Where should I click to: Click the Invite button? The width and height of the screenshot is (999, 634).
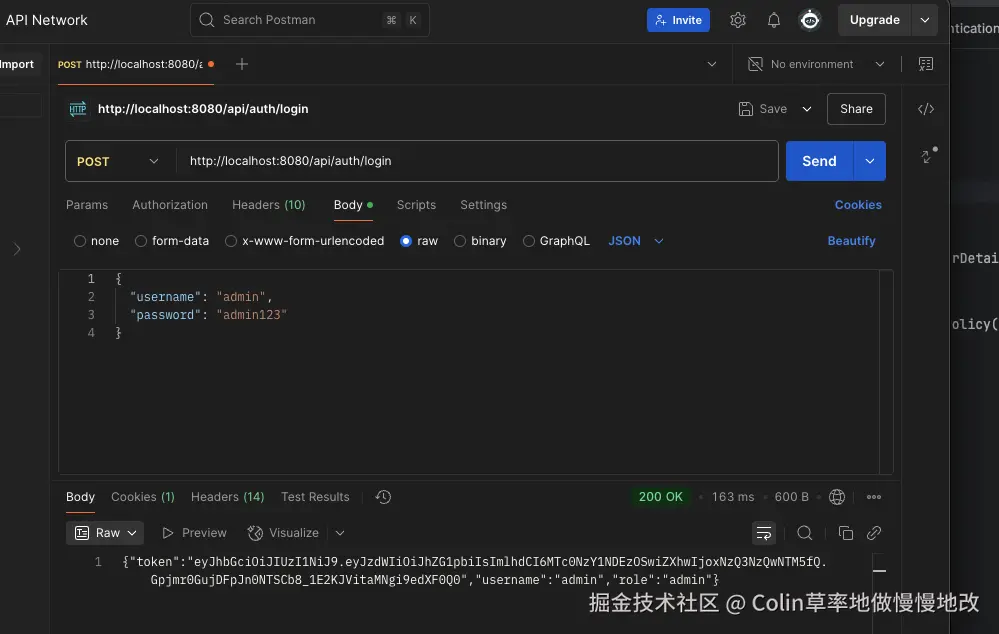coord(678,20)
